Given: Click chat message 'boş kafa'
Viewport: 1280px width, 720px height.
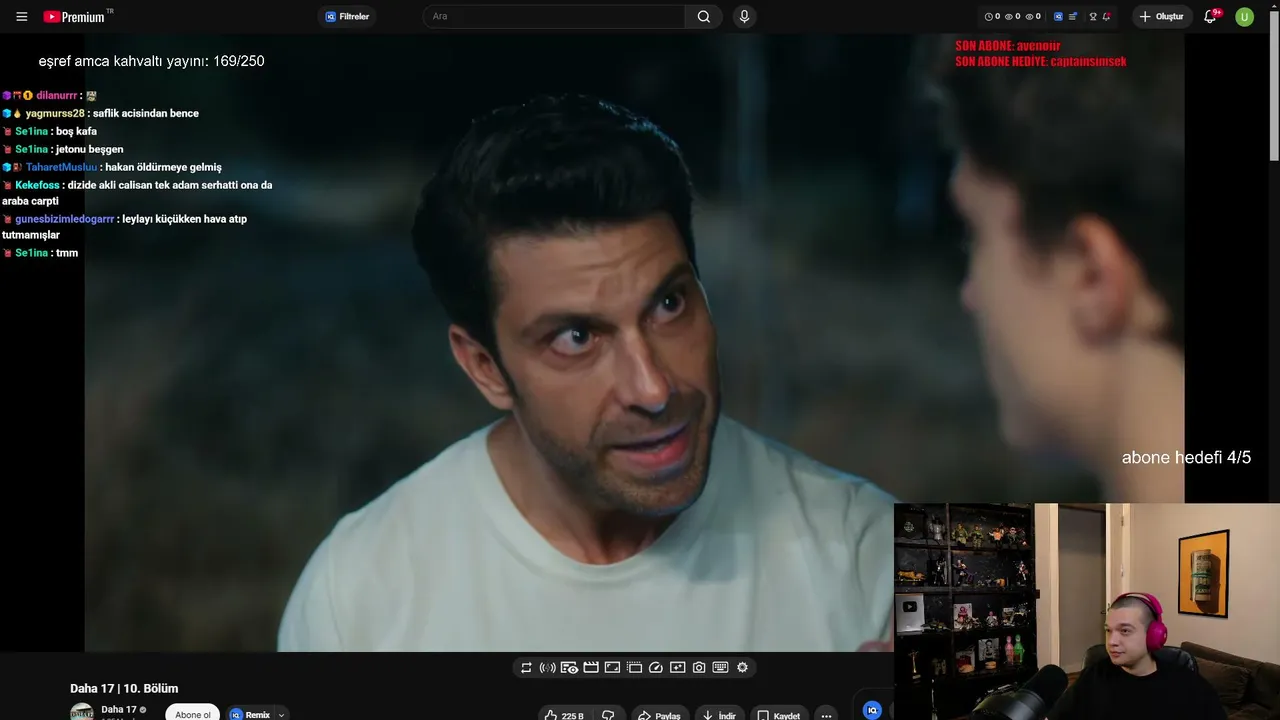Looking at the screenshot, I should point(76,131).
